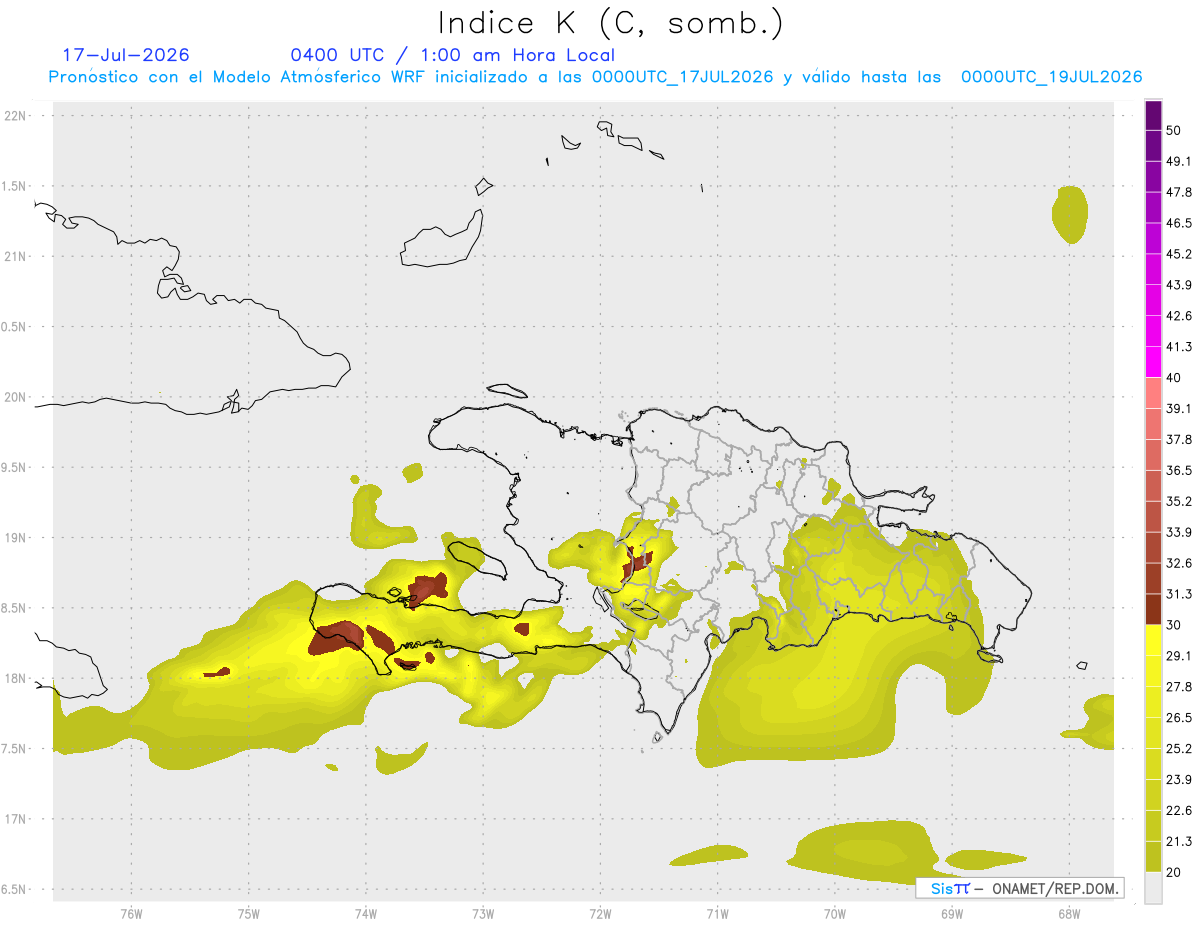The width and height of the screenshot is (1200, 927).
Task: Click colorbar value "43.9"
Action: pos(1178,285)
